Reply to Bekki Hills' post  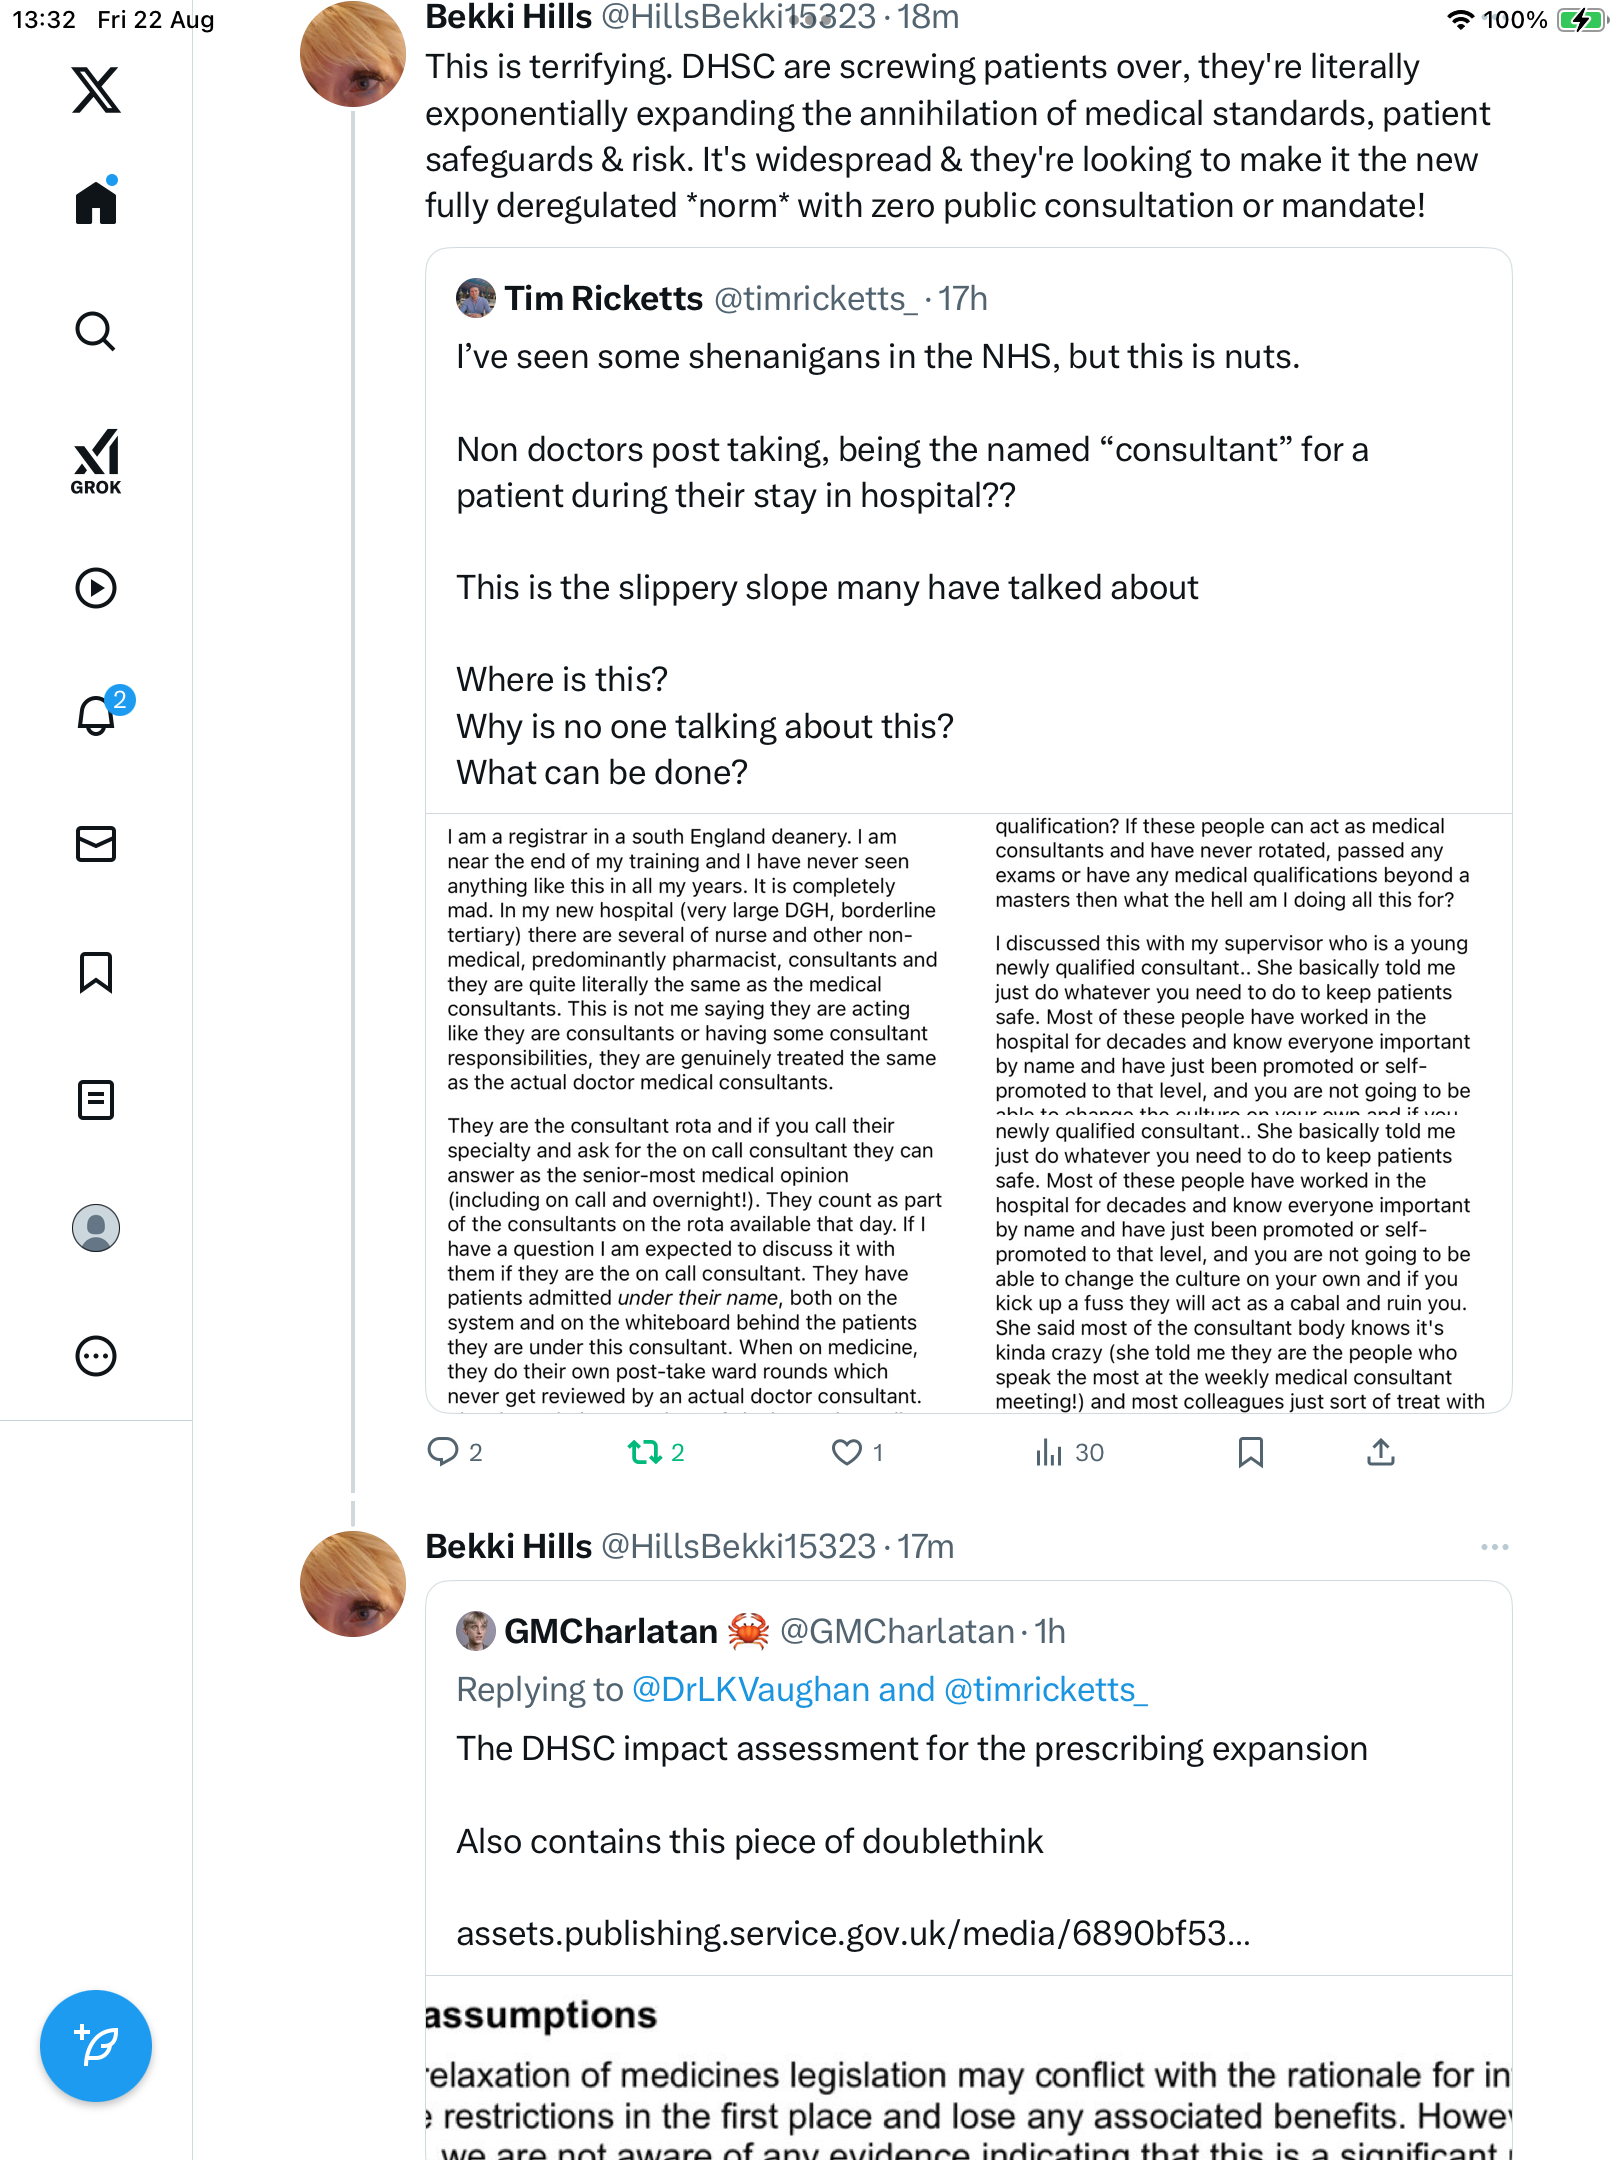442,1452
